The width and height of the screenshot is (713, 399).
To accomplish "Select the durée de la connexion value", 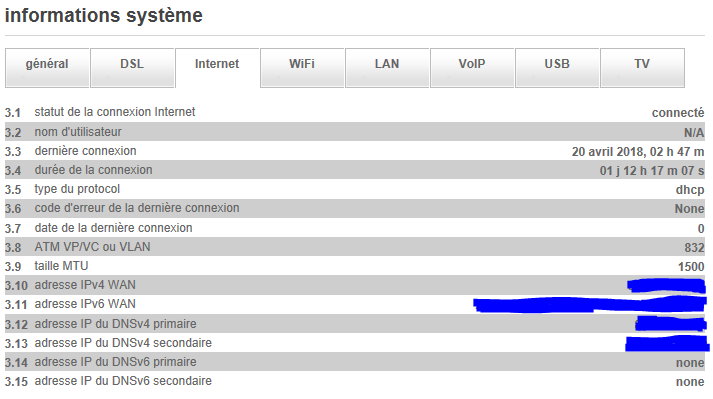I will (x=652, y=171).
